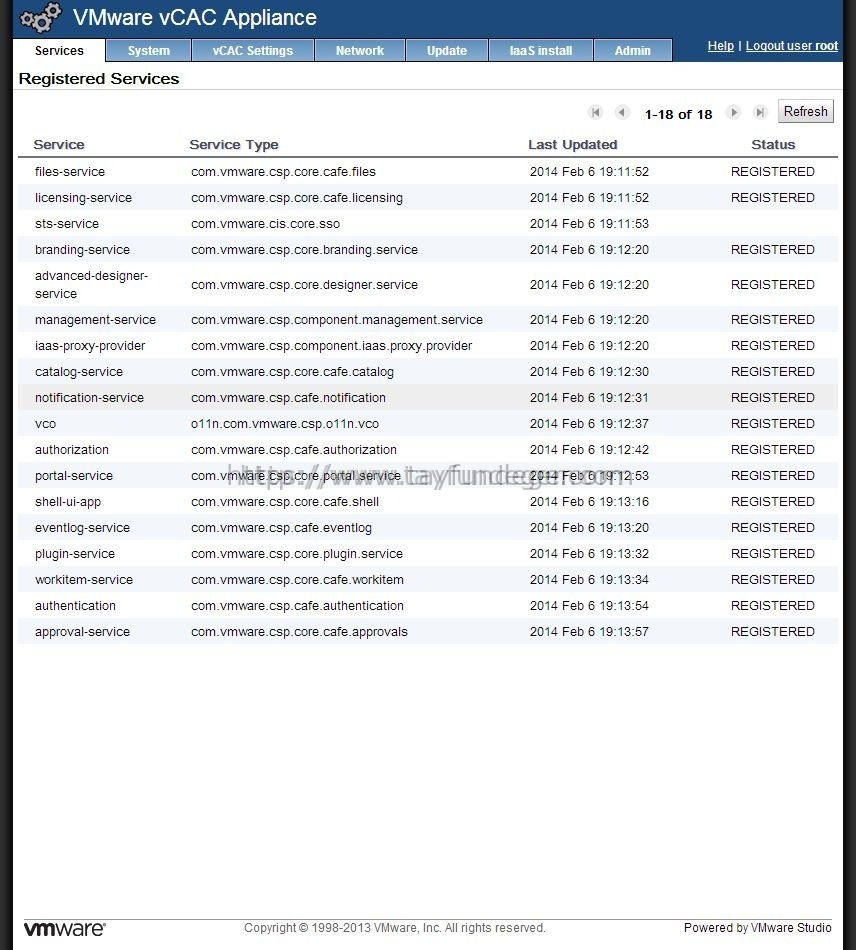
Task: Click timestamp 2014 Feb 6 19:12:30
Action: coord(589,372)
